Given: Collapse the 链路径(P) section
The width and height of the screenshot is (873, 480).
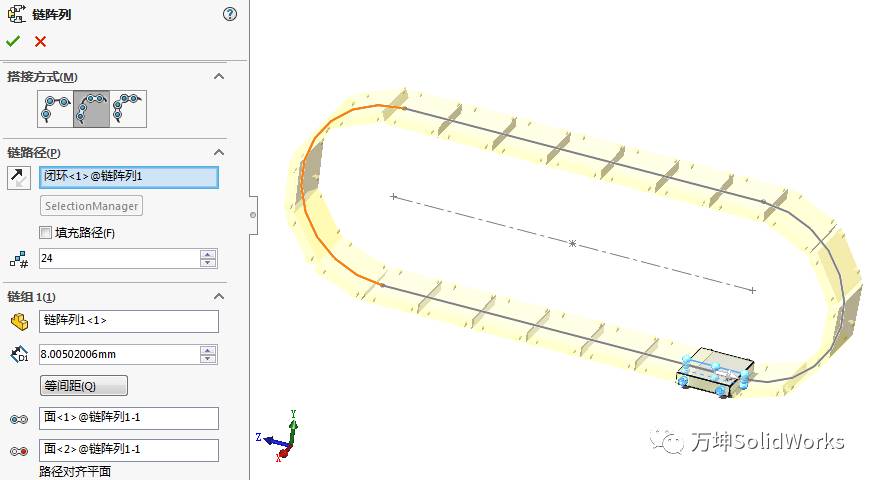Looking at the screenshot, I should [x=219, y=152].
